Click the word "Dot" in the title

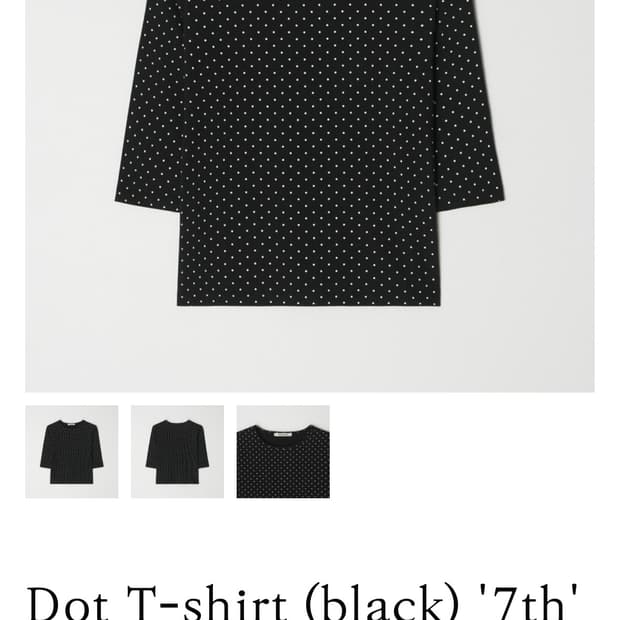67,602
